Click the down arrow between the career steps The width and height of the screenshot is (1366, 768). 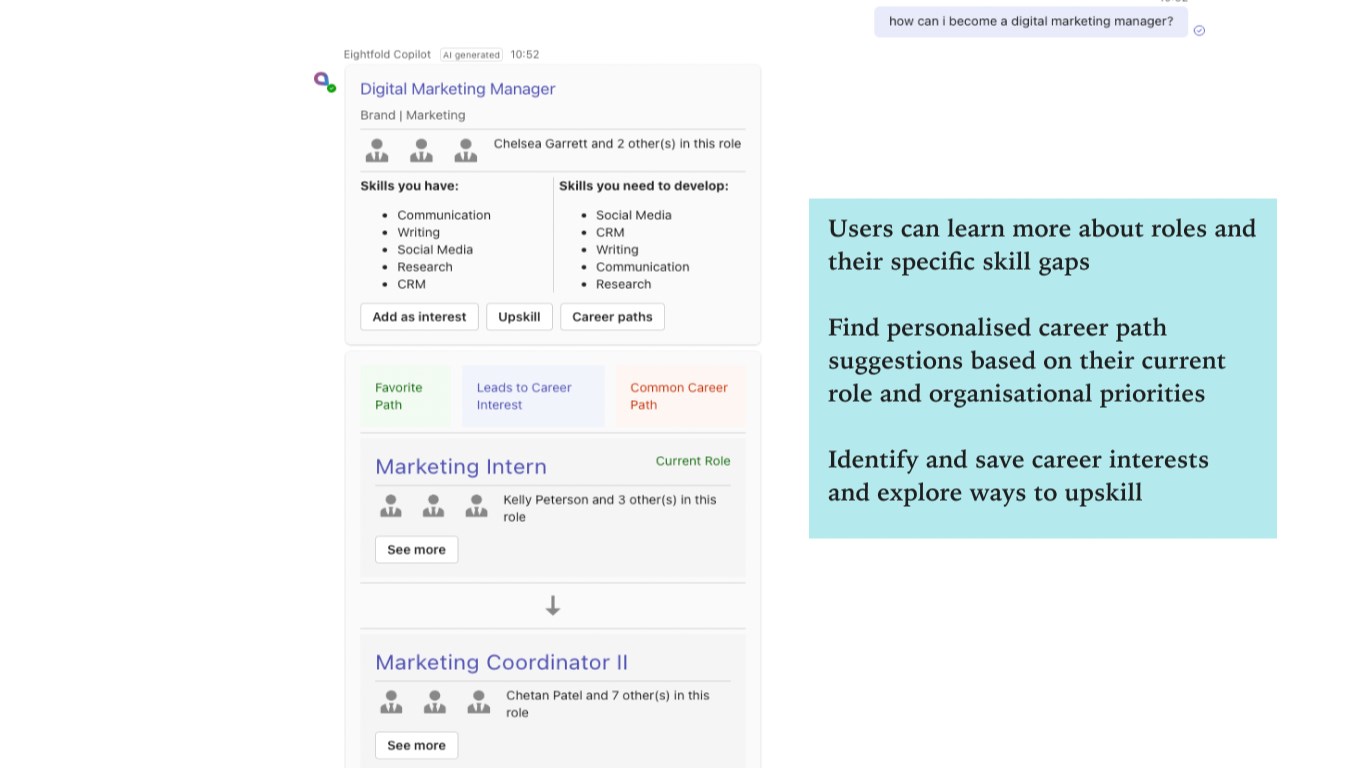[553, 606]
